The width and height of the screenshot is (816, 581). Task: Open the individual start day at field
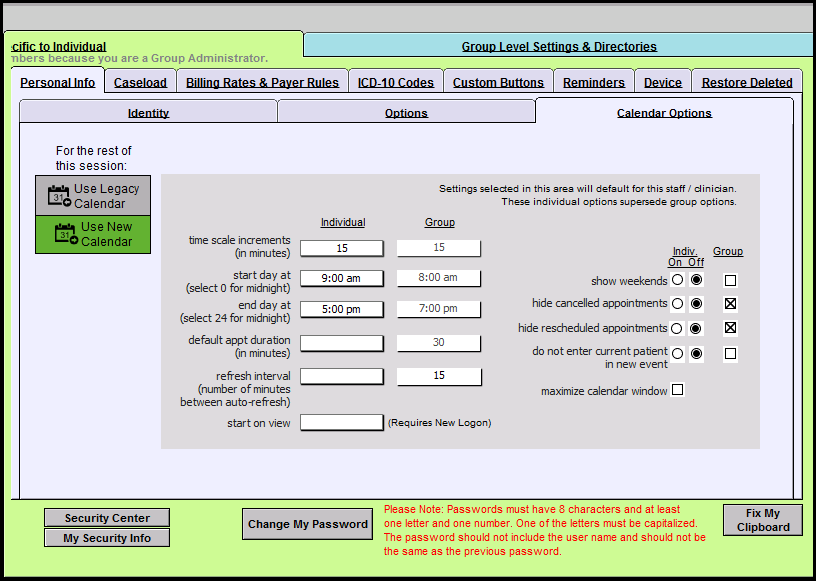point(341,279)
